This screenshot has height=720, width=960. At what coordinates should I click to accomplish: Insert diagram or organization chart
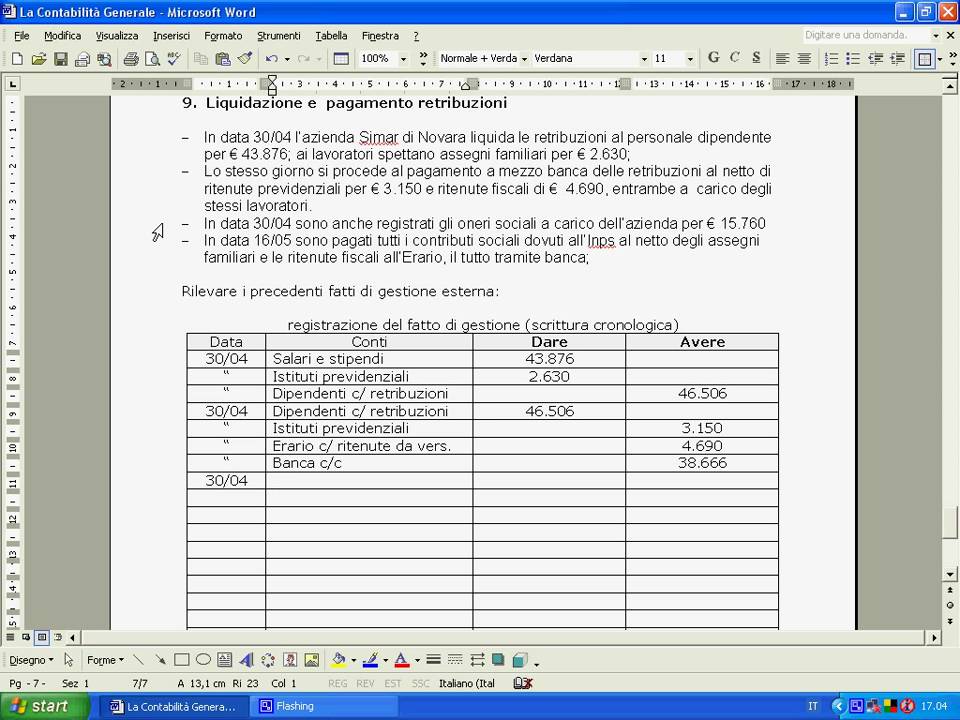tap(268, 660)
